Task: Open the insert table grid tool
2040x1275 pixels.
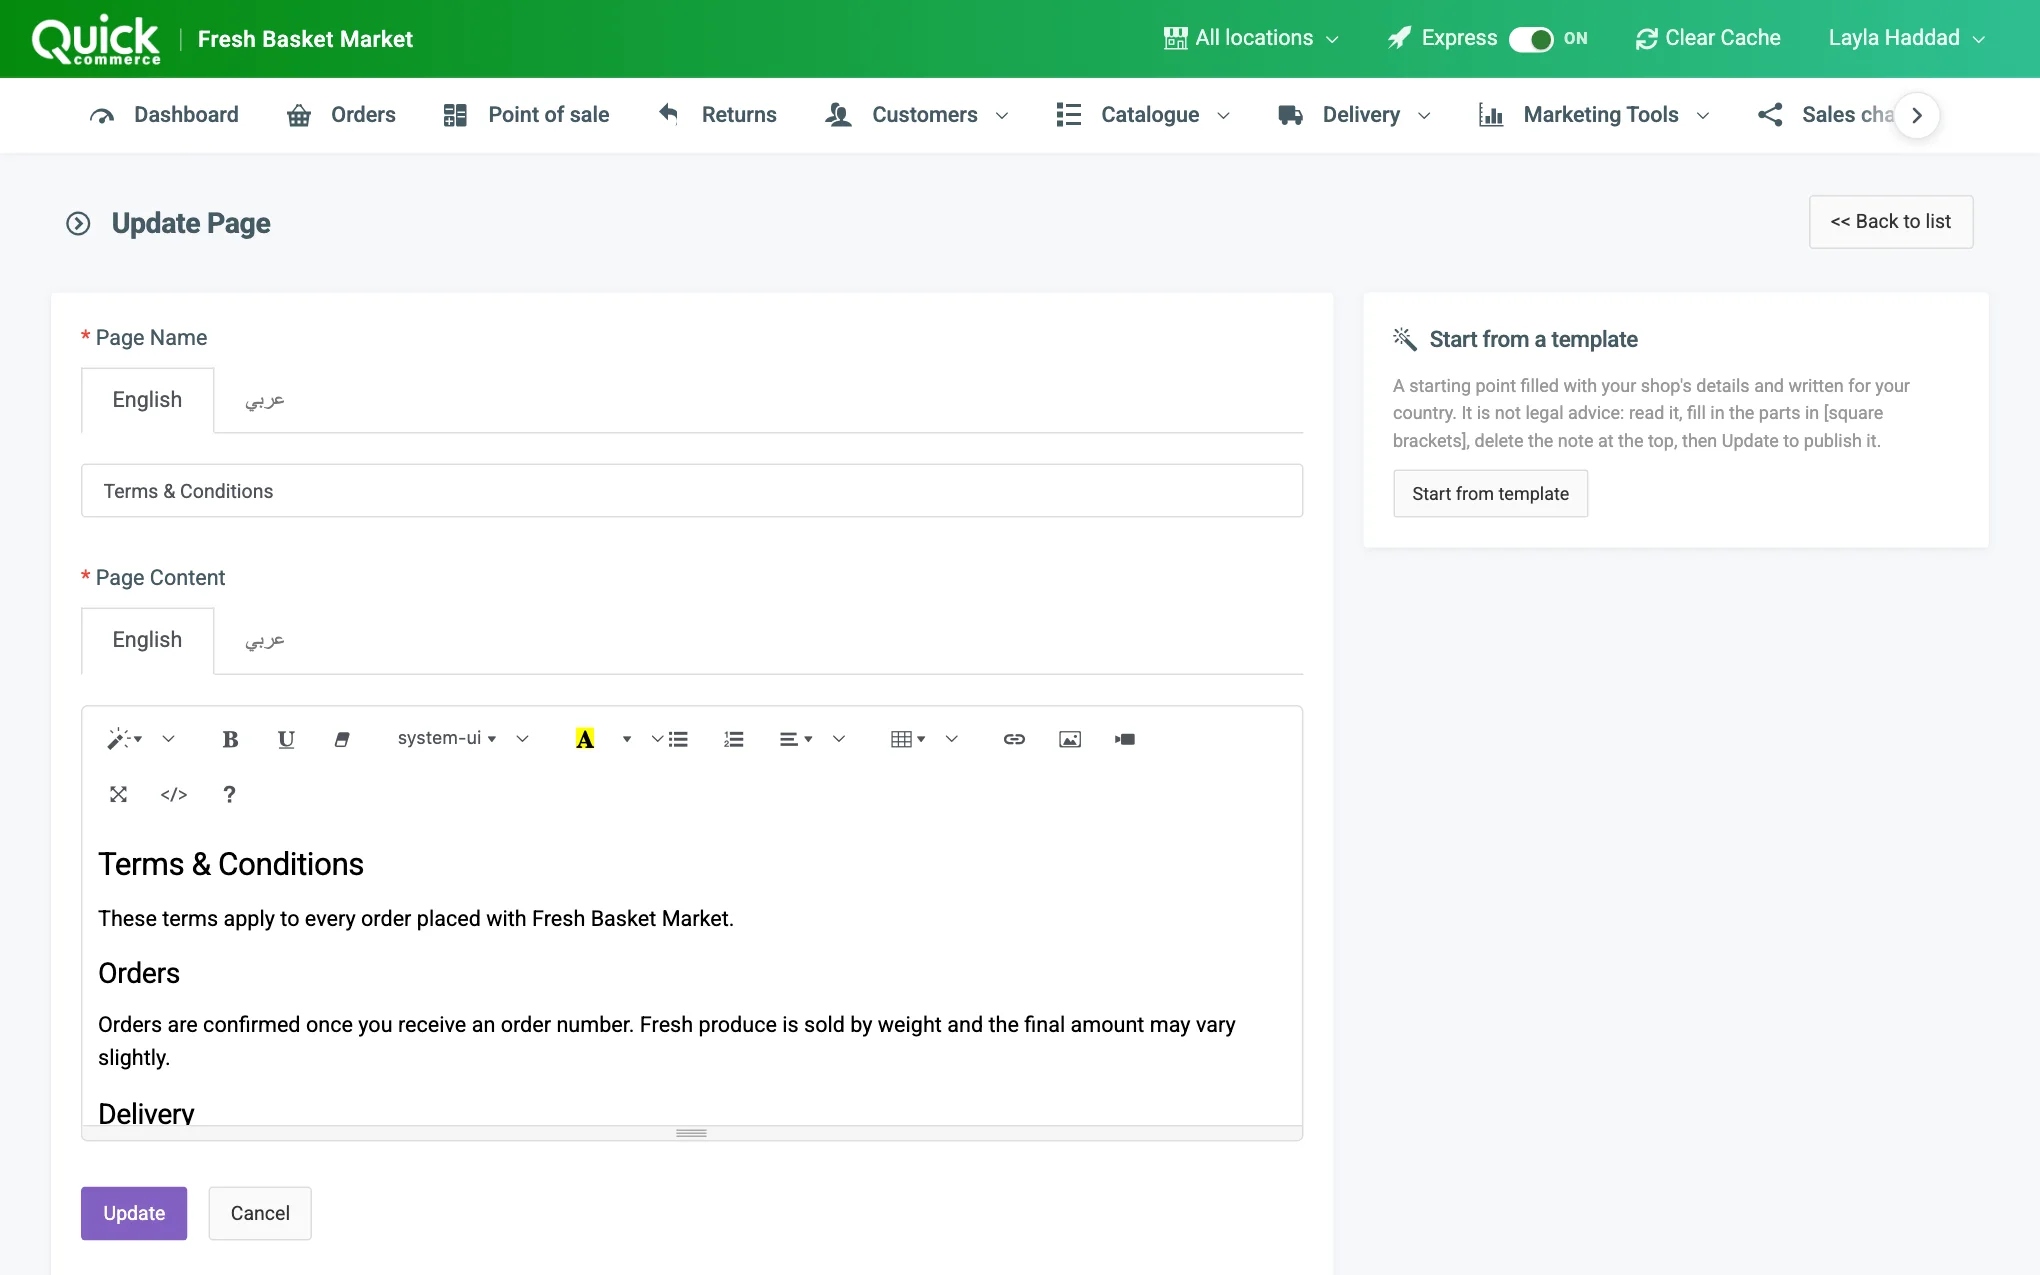Action: tap(908, 739)
